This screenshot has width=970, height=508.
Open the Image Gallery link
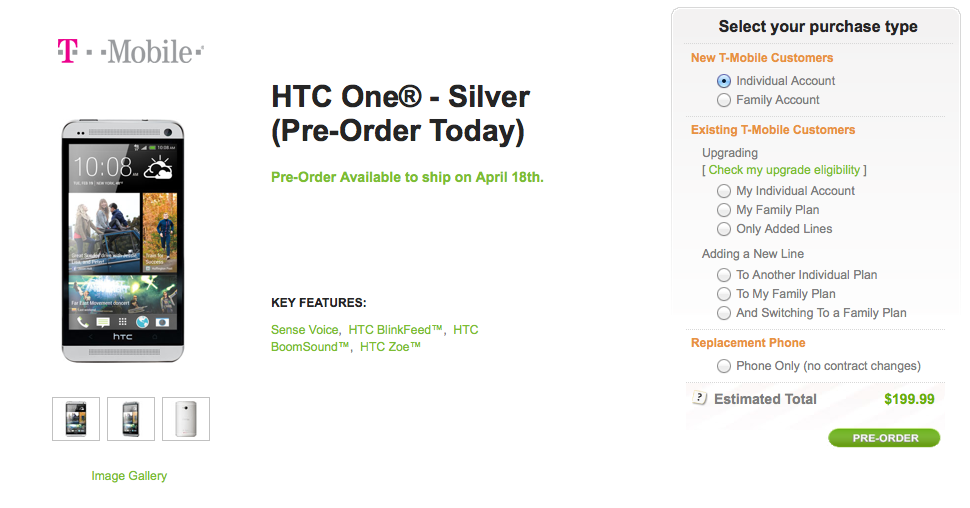click(129, 476)
